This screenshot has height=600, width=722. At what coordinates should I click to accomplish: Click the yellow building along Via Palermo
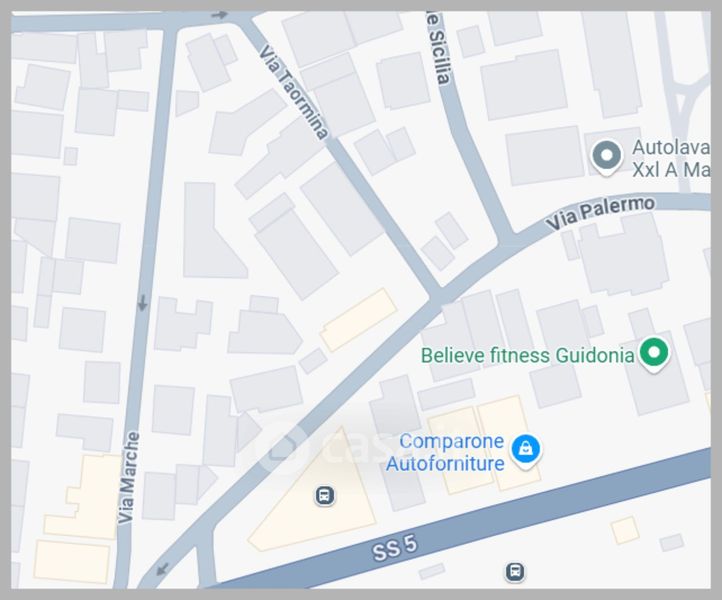tap(358, 320)
